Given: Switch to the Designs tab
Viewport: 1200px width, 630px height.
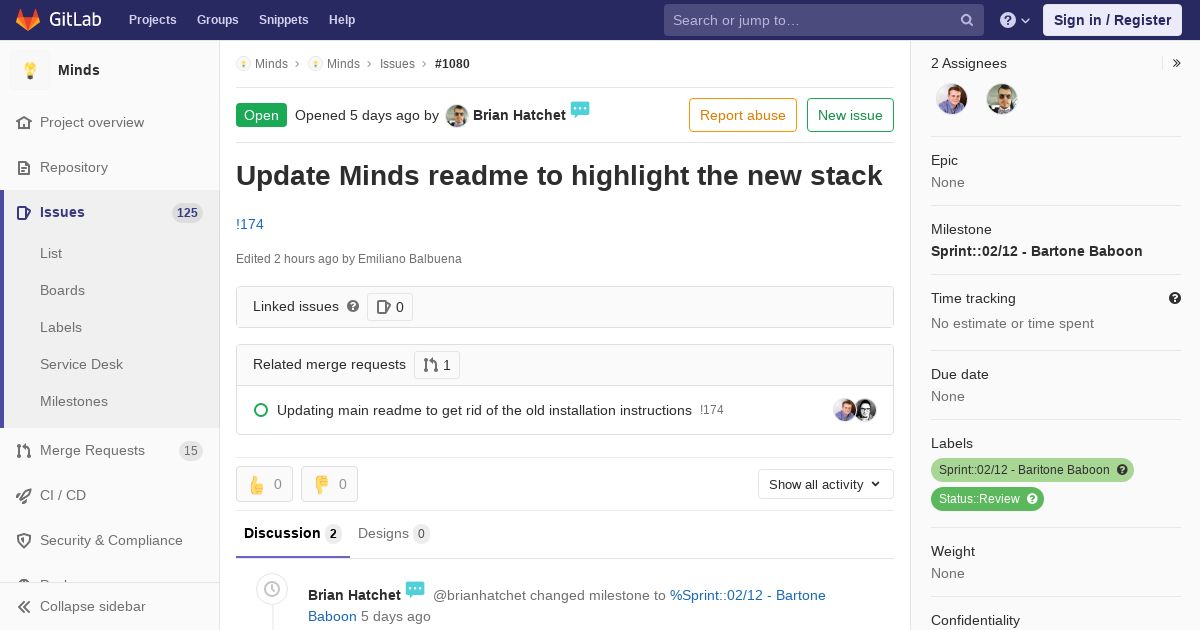Looking at the screenshot, I should 394,534.
